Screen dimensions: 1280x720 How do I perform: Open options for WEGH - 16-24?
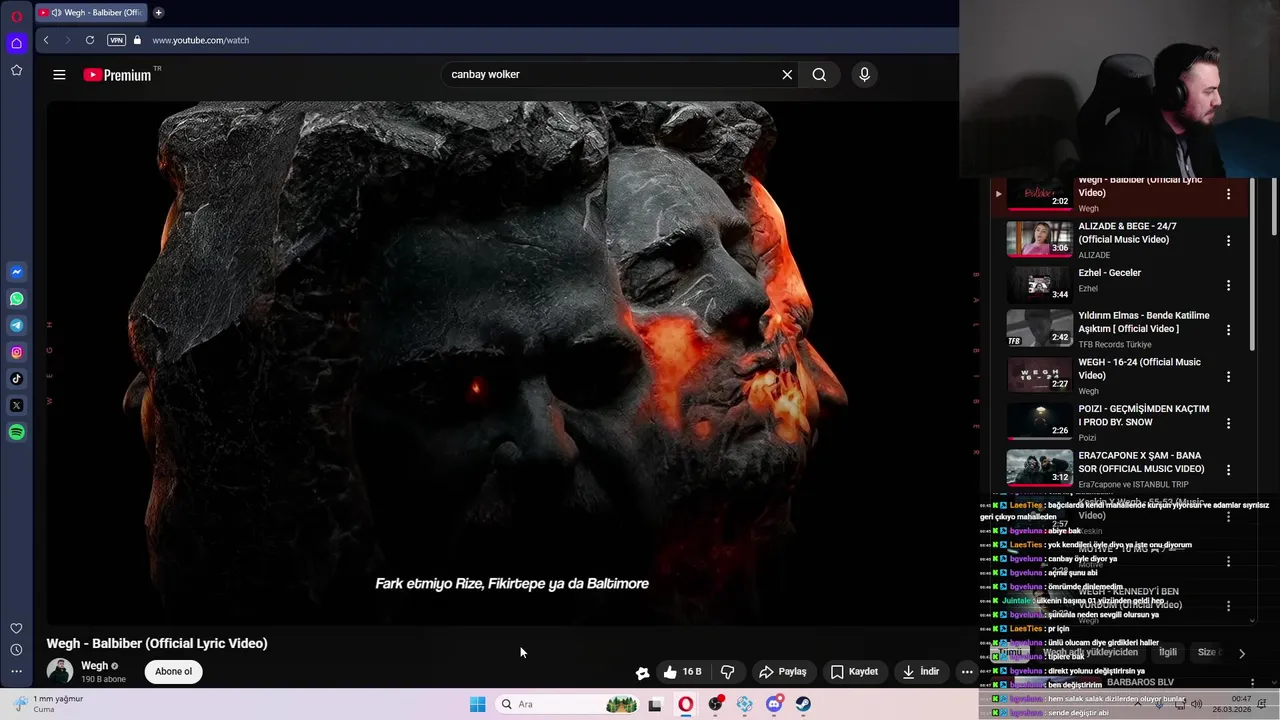(x=1228, y=376)
